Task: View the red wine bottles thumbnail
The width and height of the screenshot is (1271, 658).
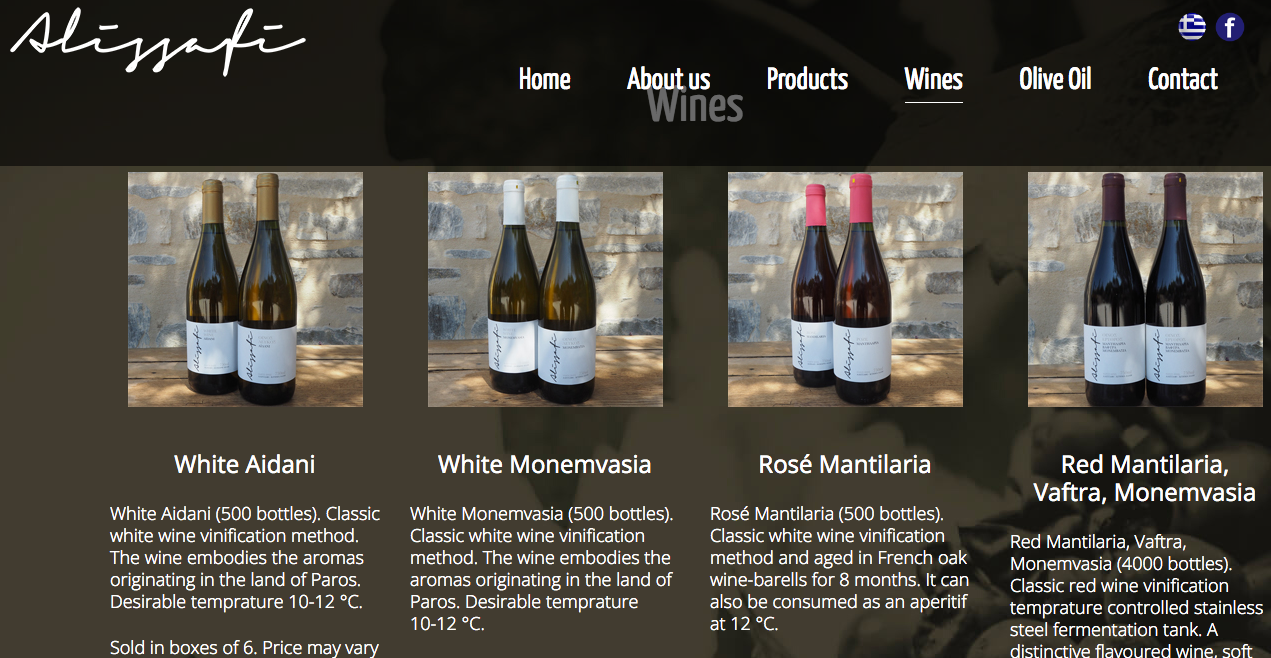Action: 1145,290
